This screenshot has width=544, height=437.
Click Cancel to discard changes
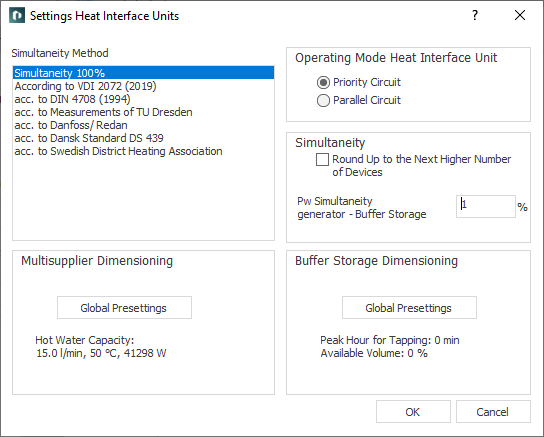(x=493, y=412)
